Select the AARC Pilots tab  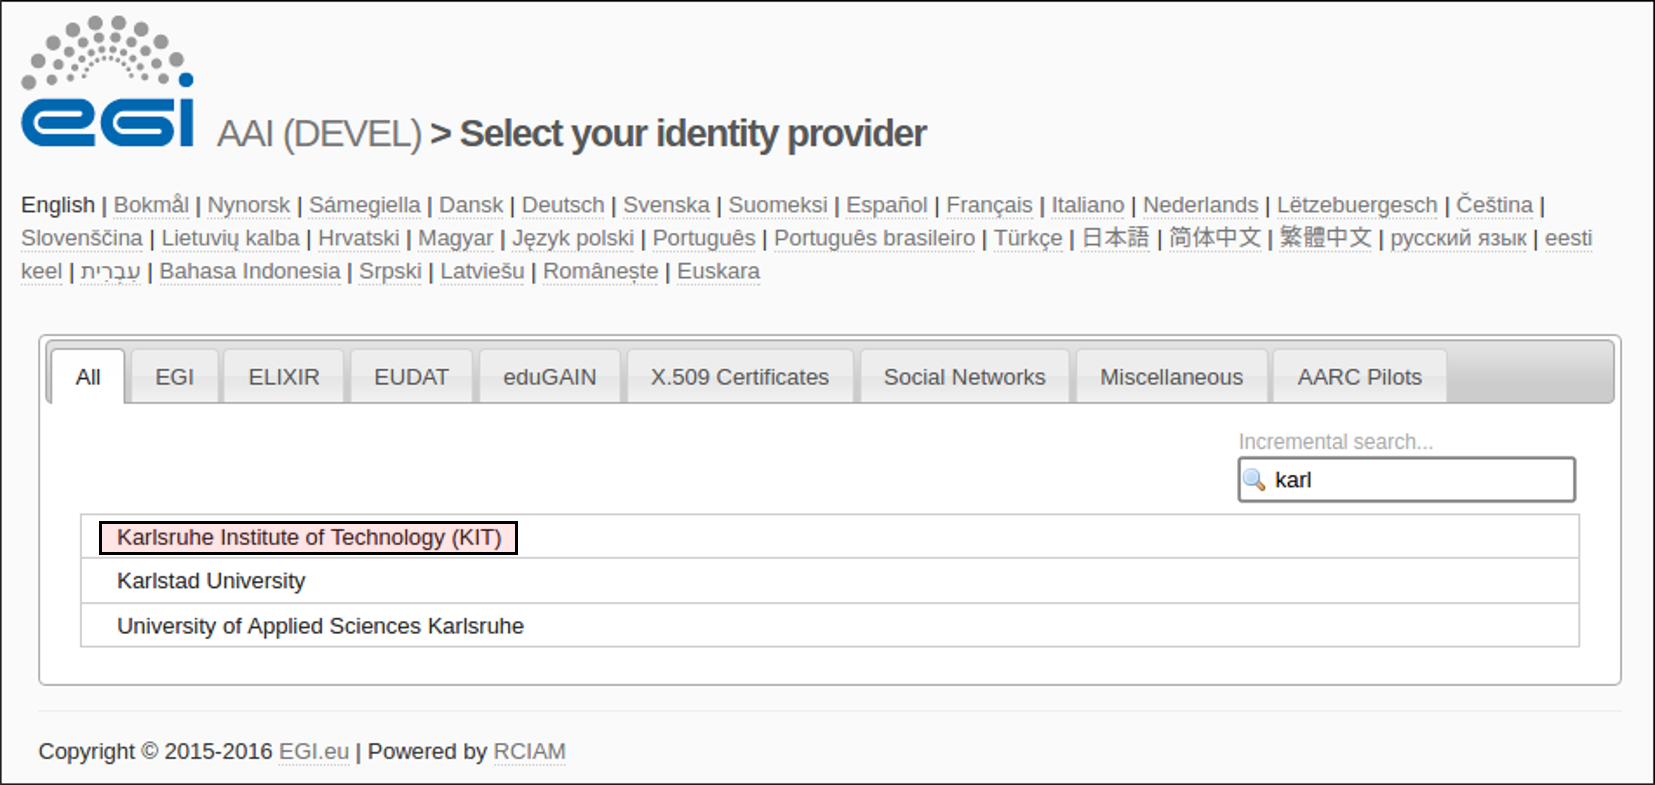tap(1360, 377)
